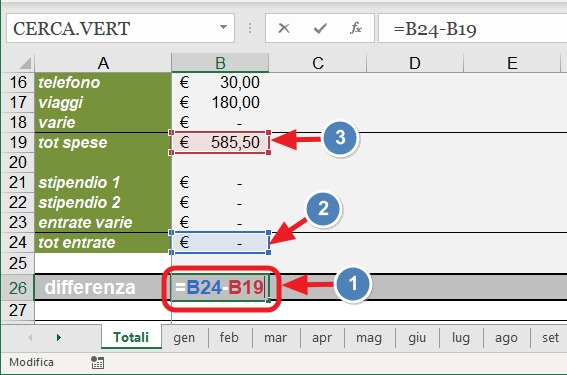Open Insert Function fx dialog

356,28
